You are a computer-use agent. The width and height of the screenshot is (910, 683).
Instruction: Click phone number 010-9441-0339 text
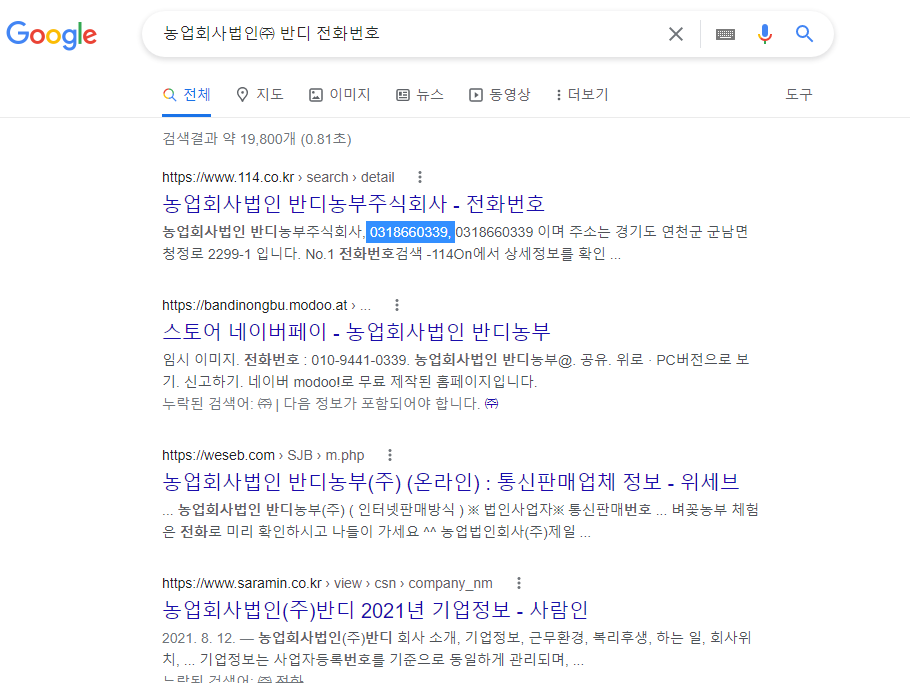point(359,360)
